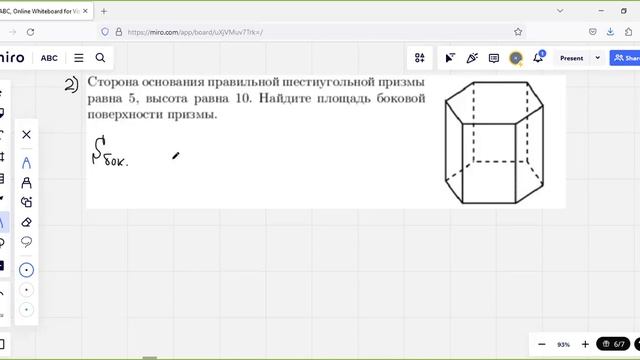Close the pen tool sub-panel
The height and width of the screenshot is (360, 640).
click(27, 134)
